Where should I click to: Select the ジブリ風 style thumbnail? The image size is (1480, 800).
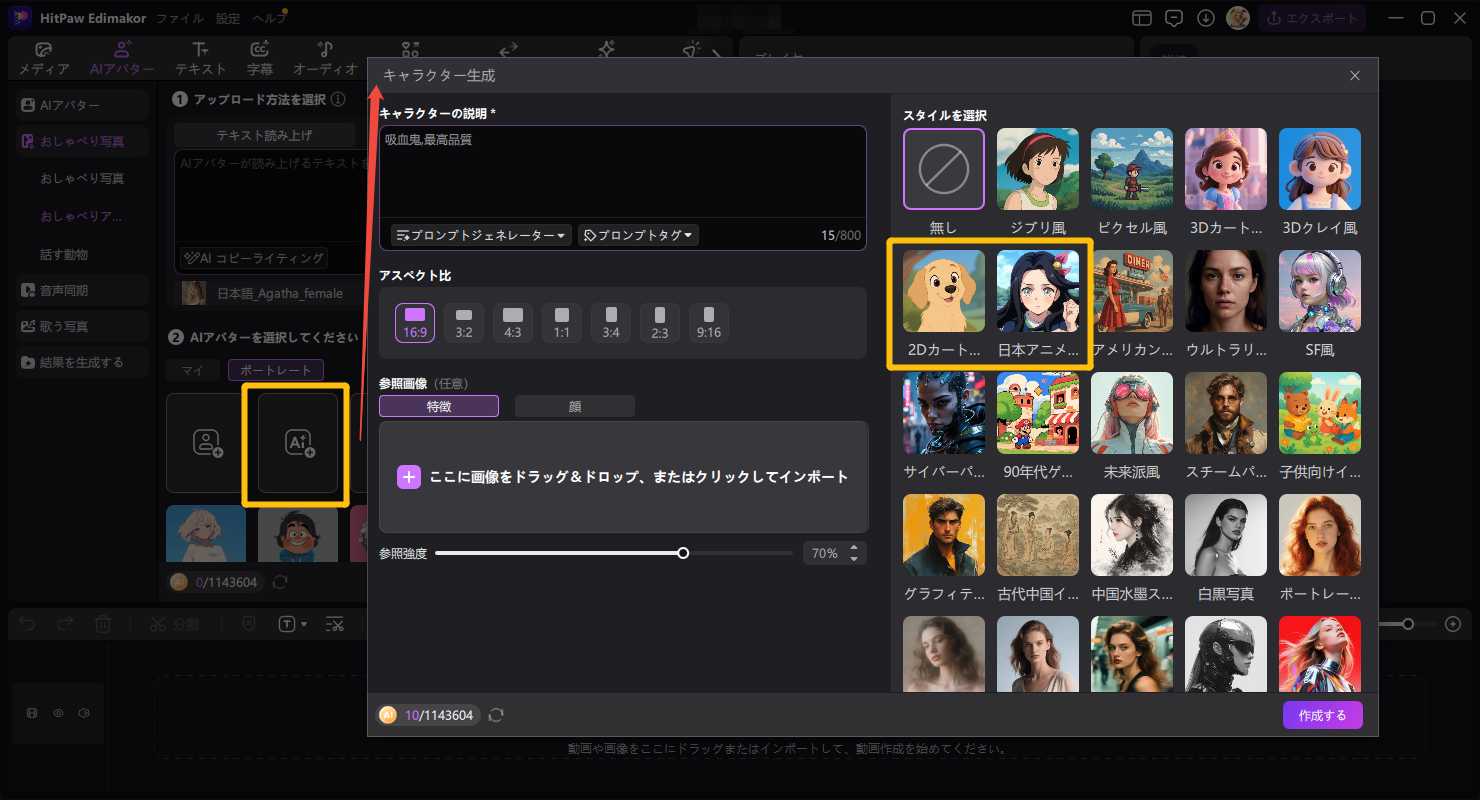point(1037,169)
